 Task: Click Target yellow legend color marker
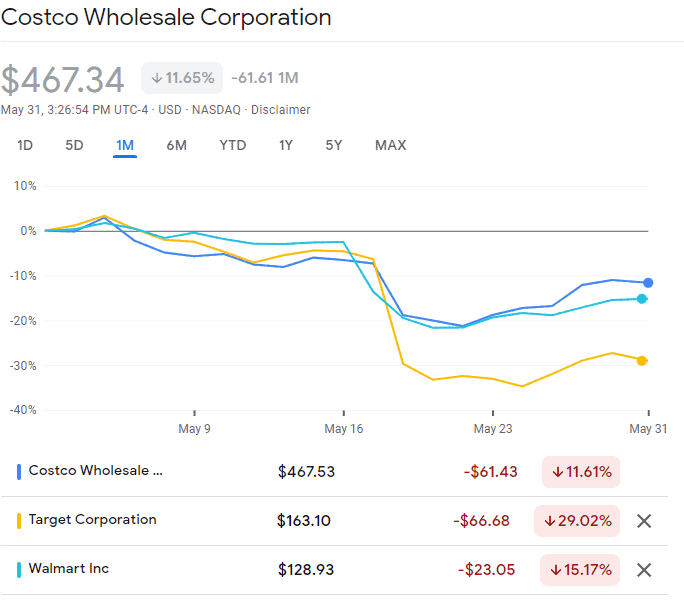19,520
